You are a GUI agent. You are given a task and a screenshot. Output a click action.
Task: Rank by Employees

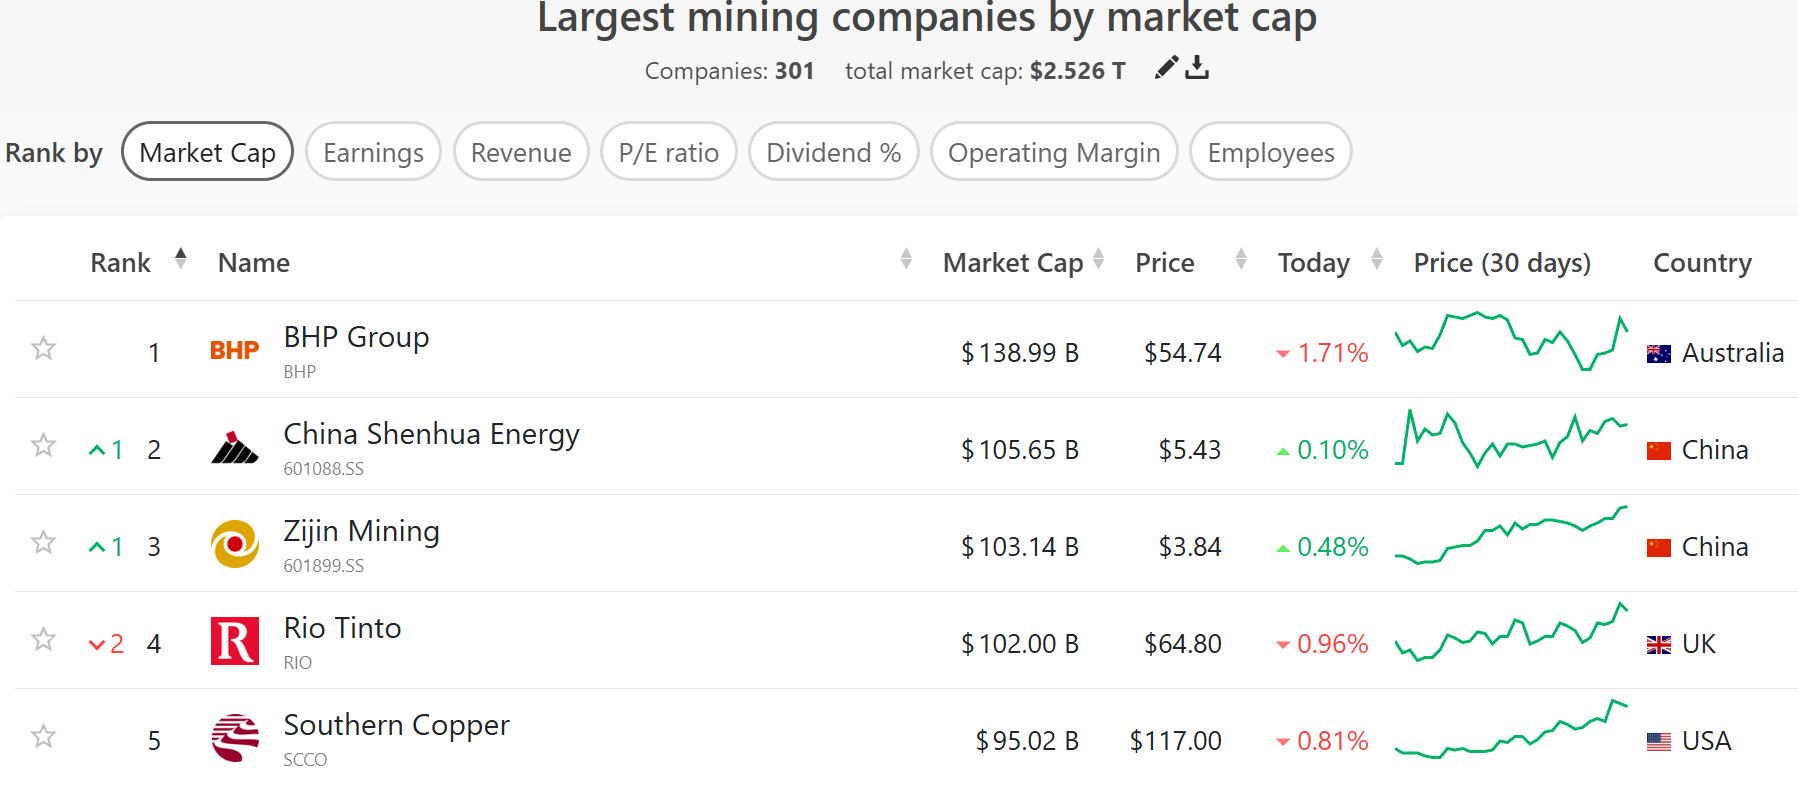tap(1270, 152)
